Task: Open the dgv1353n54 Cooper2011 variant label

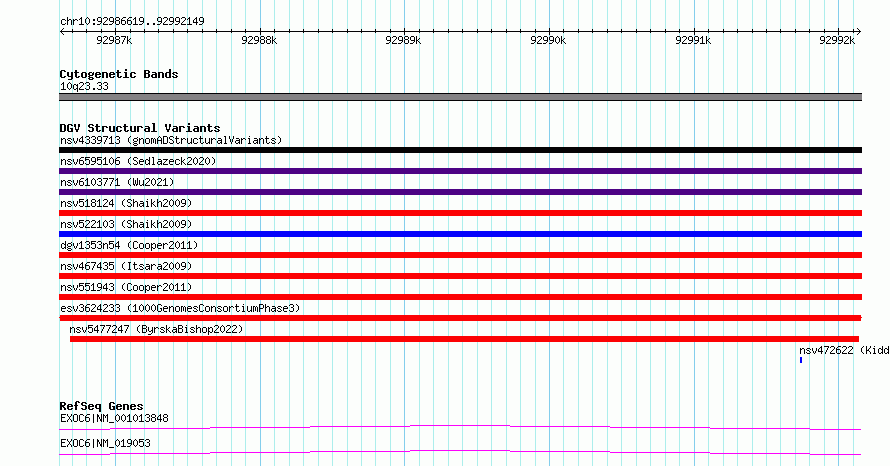Action: (129, 245)
